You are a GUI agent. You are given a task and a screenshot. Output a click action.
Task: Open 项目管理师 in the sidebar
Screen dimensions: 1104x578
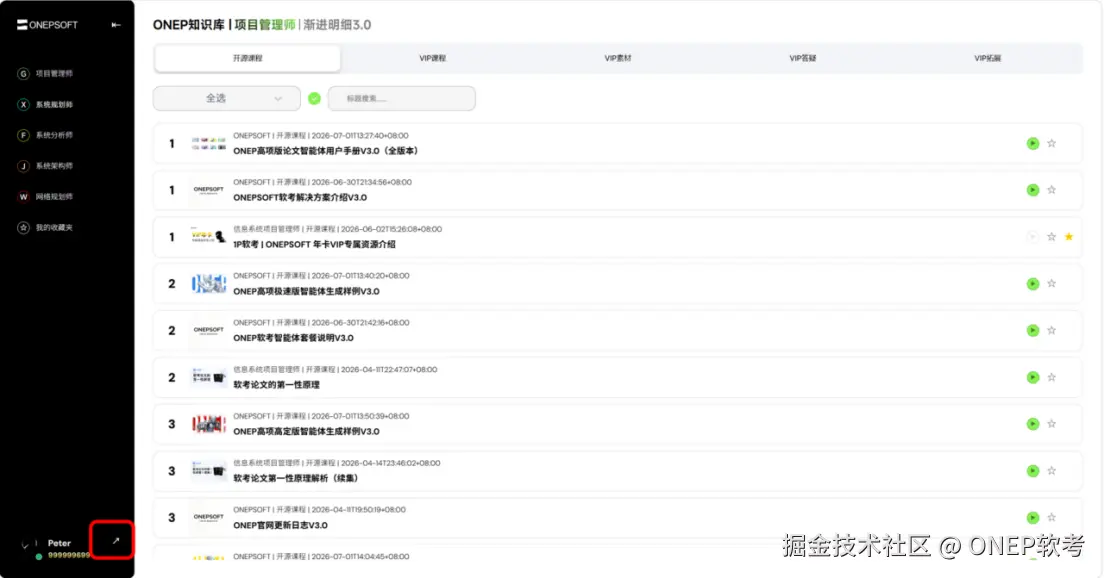46,73
